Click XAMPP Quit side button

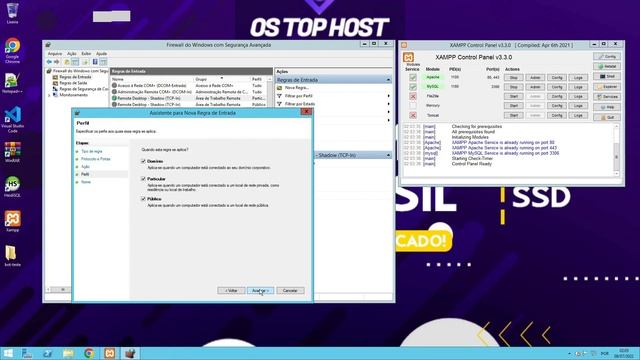point(607,118)
